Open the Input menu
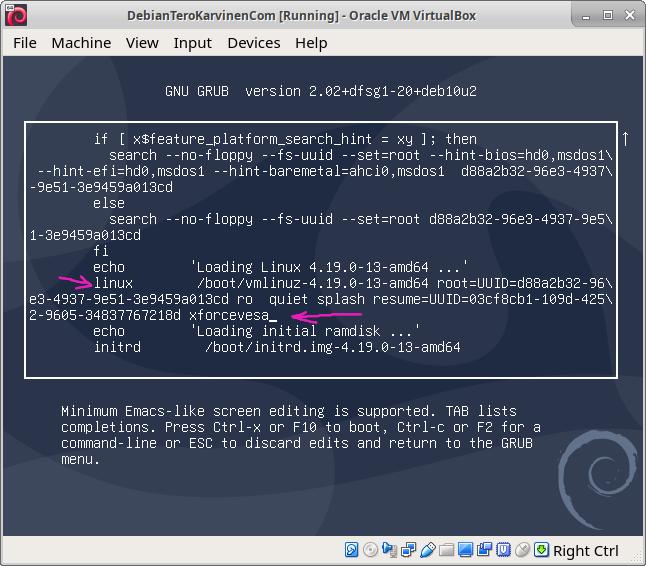 tap(192, 42)
